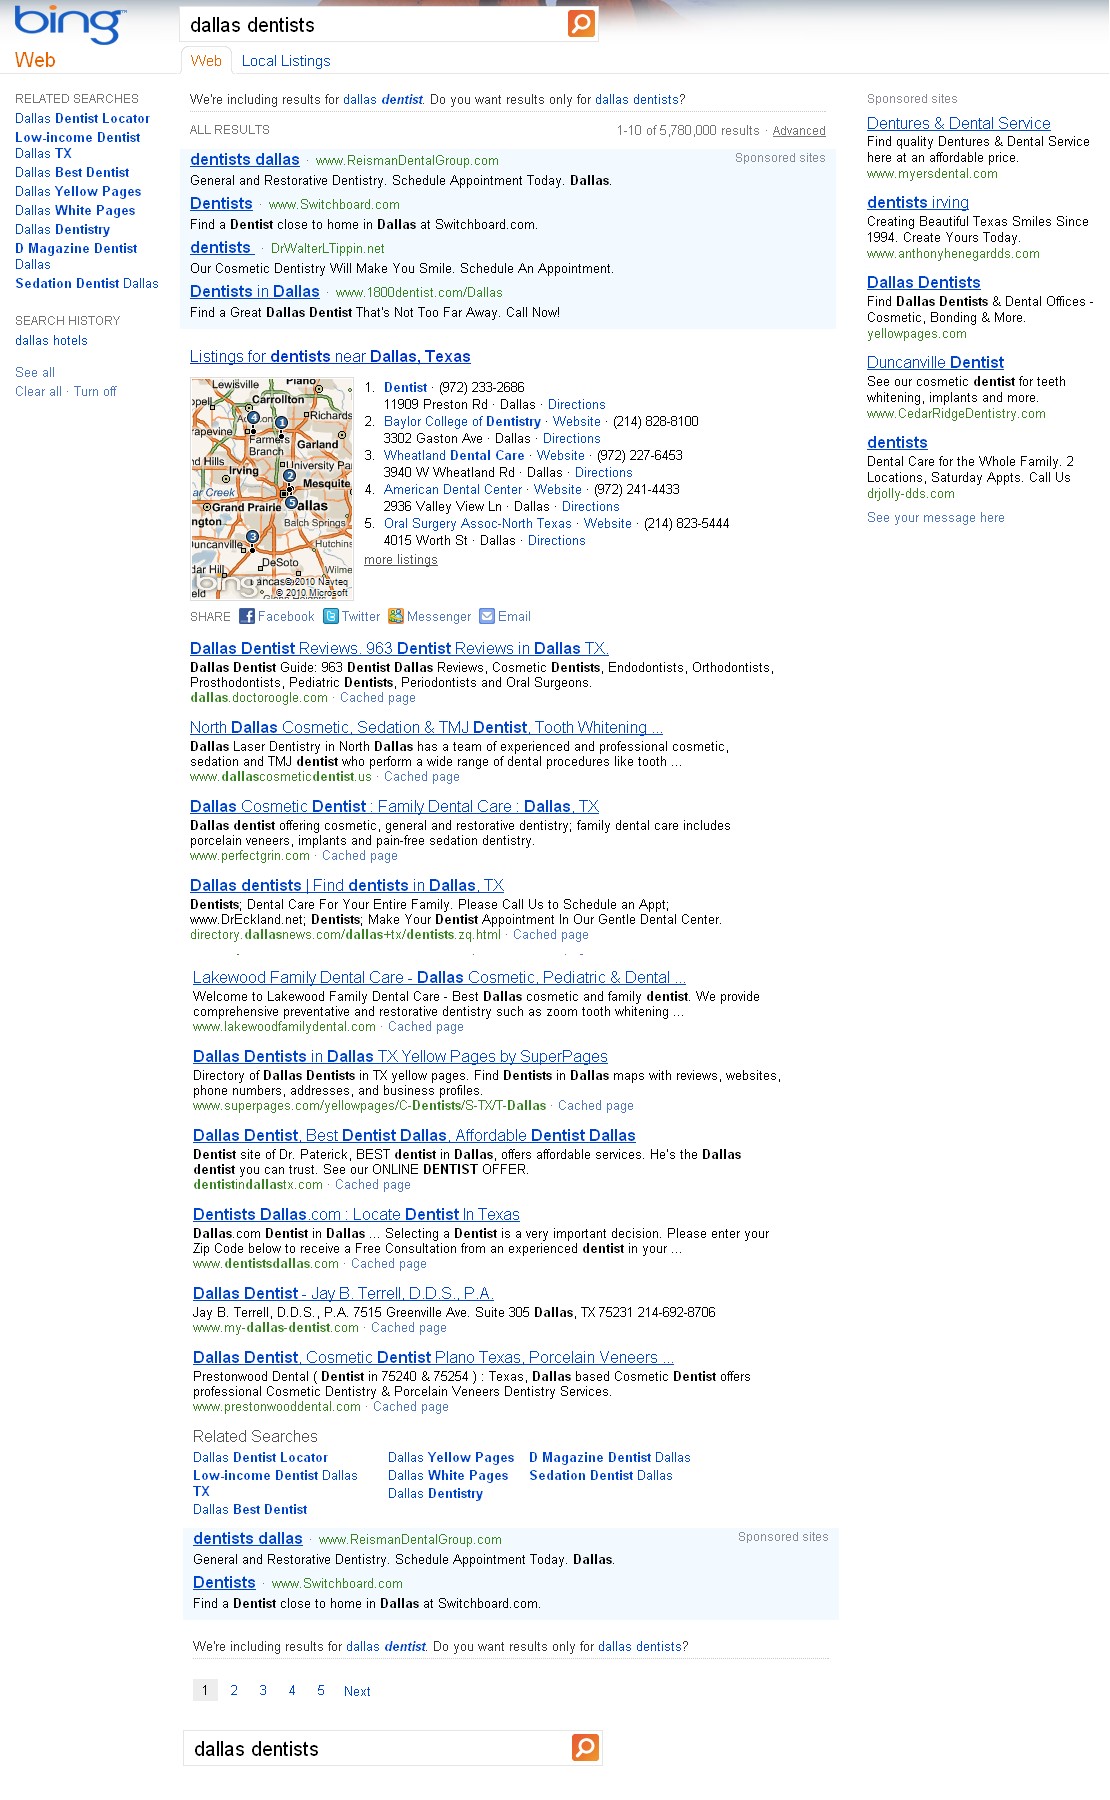Clear all search history
1110x1800 pixels.
coord(38,391)
